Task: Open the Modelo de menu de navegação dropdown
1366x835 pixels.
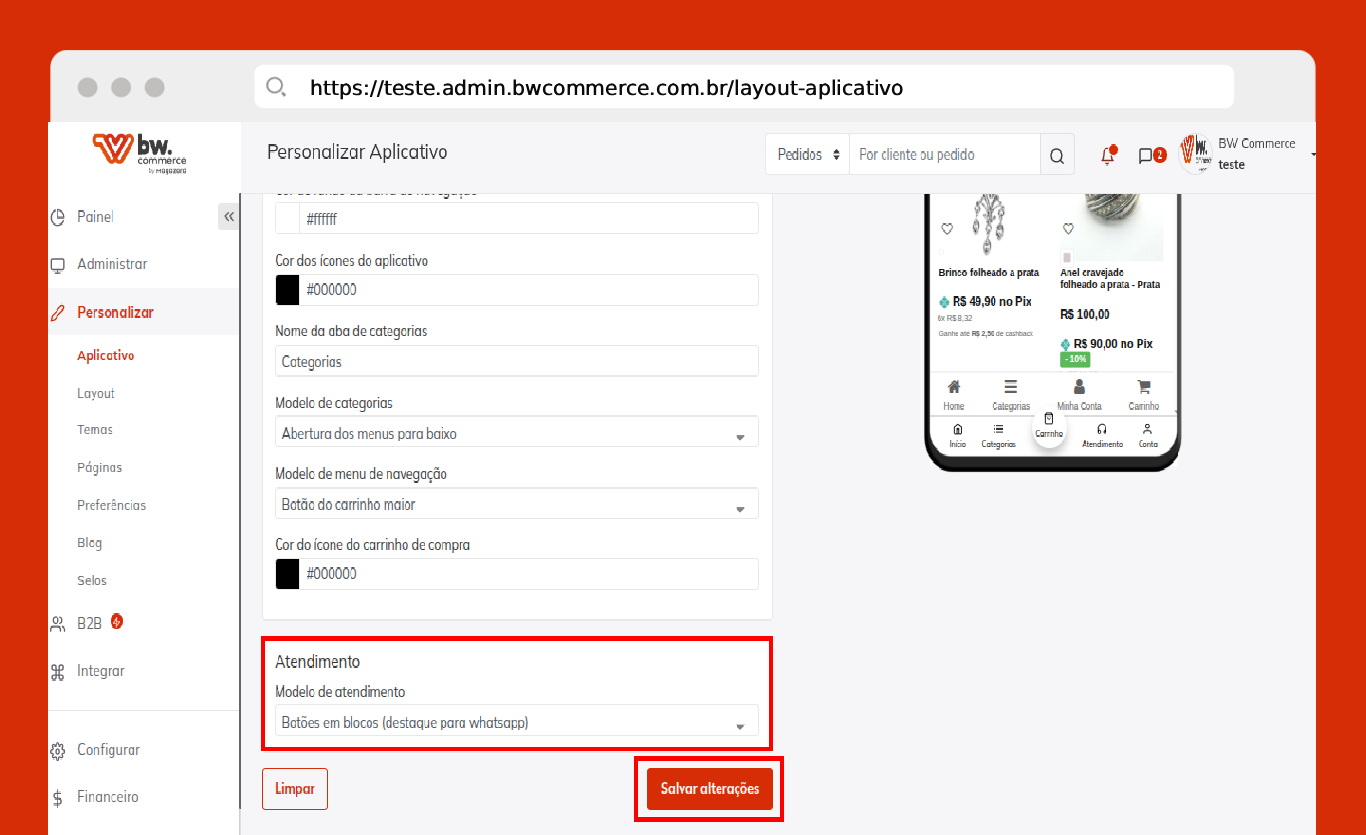Action: point(516,505)
